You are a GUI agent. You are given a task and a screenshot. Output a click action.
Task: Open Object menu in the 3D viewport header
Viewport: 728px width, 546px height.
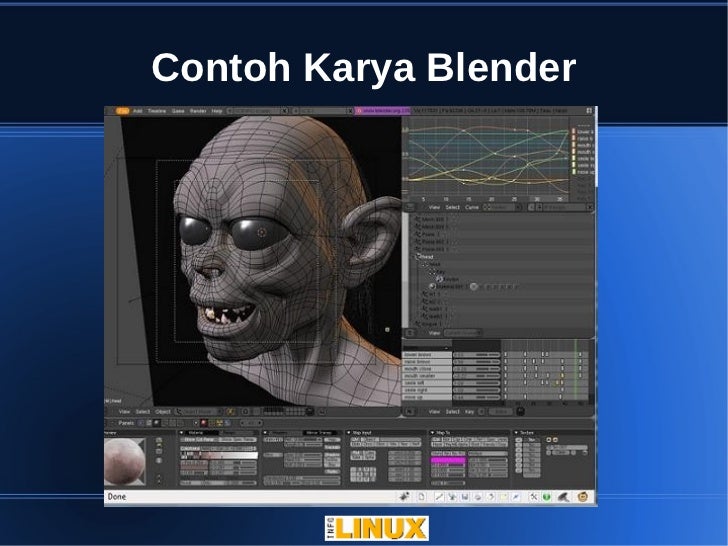(163, 411)
